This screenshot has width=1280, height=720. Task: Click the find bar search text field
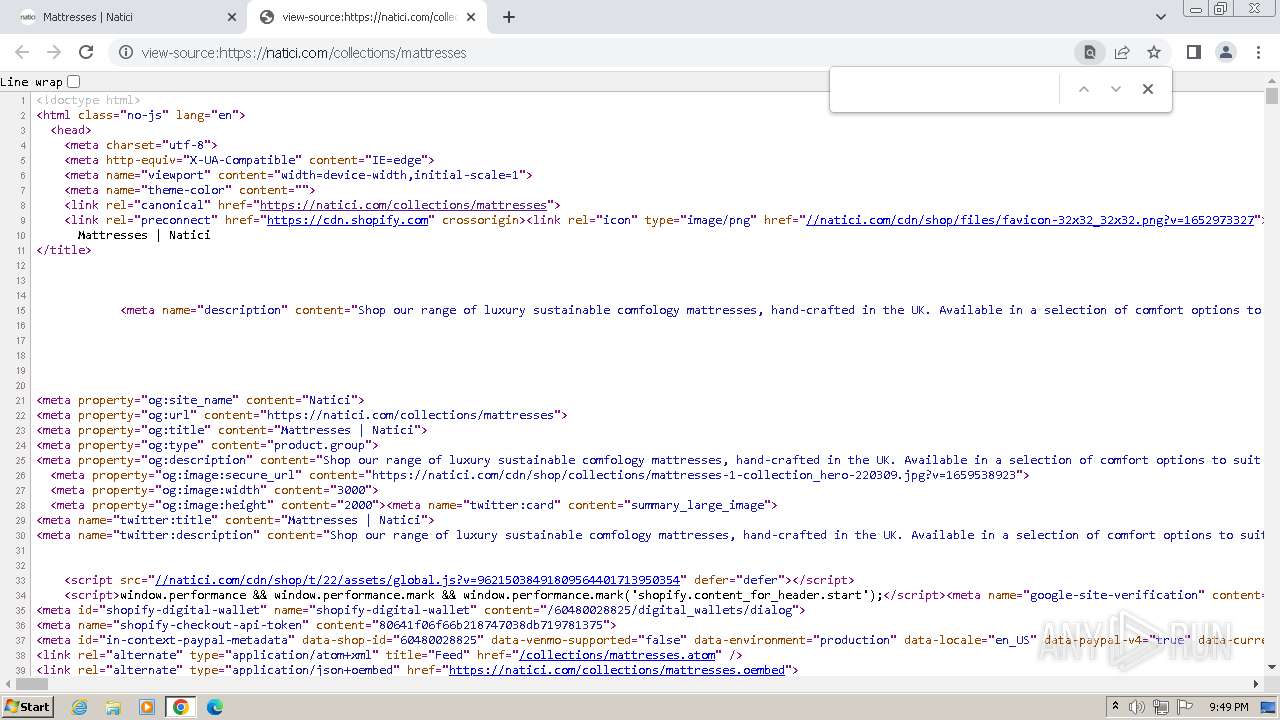pyautogui.click(x=948, y=89)
